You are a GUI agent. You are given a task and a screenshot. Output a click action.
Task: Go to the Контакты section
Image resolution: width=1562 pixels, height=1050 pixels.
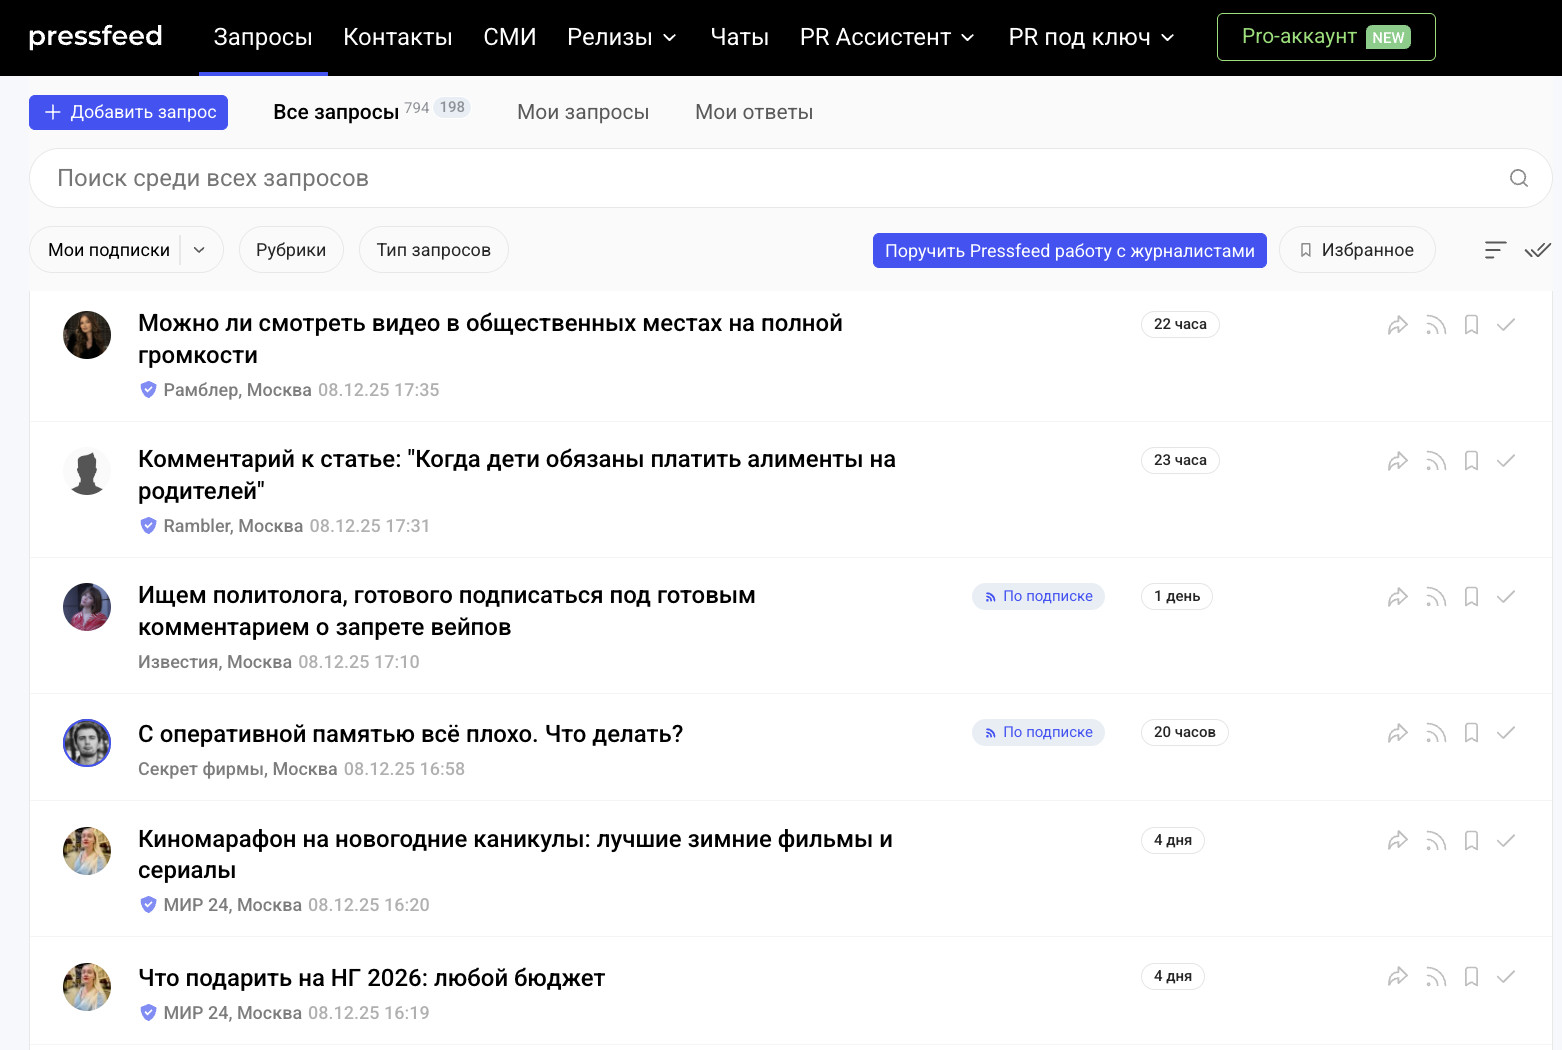tap(397, 38)
